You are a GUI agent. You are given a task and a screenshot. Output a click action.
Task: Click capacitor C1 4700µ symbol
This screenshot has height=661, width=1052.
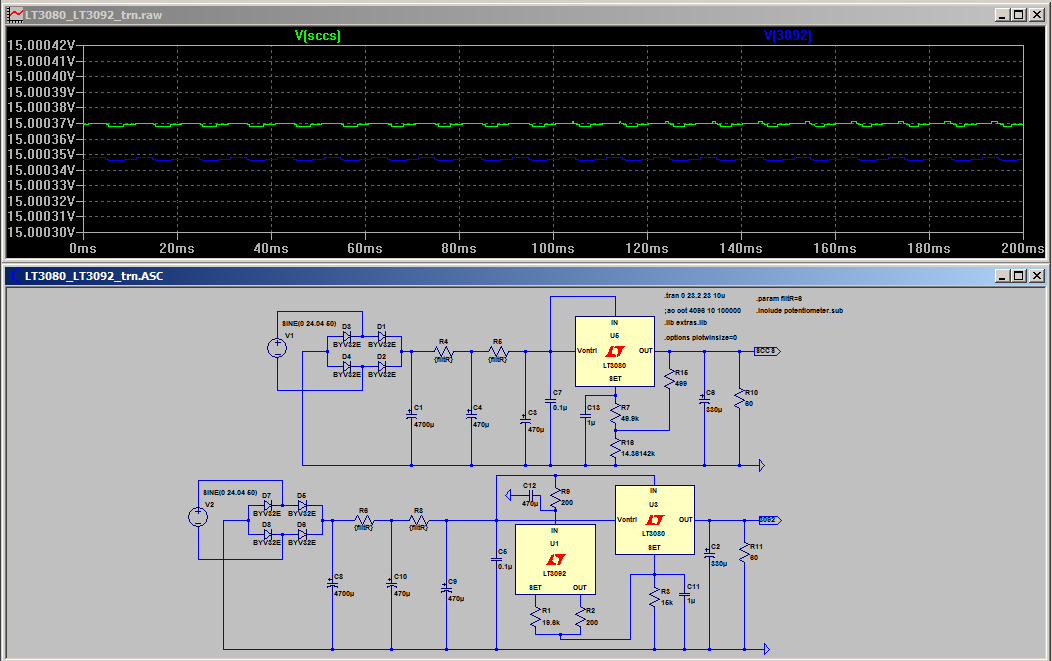tap(411, 416)
